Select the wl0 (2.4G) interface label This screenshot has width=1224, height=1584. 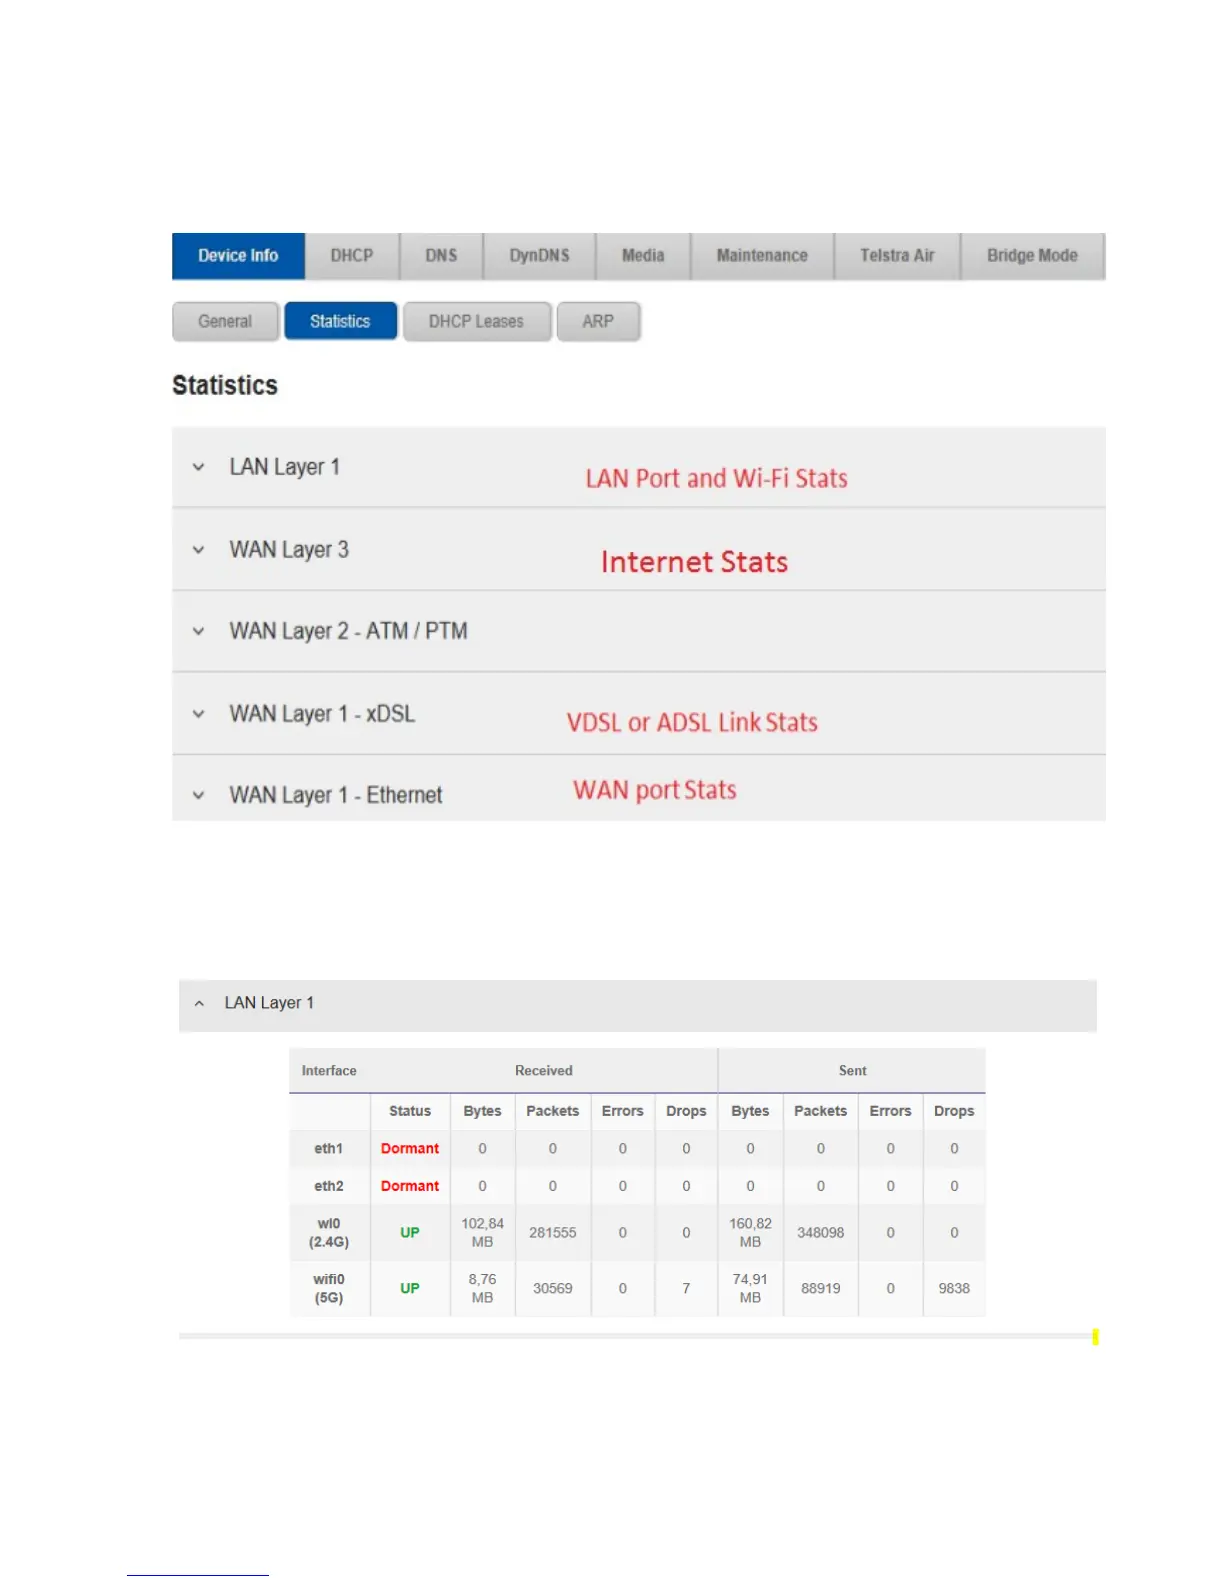[329, 1233]
